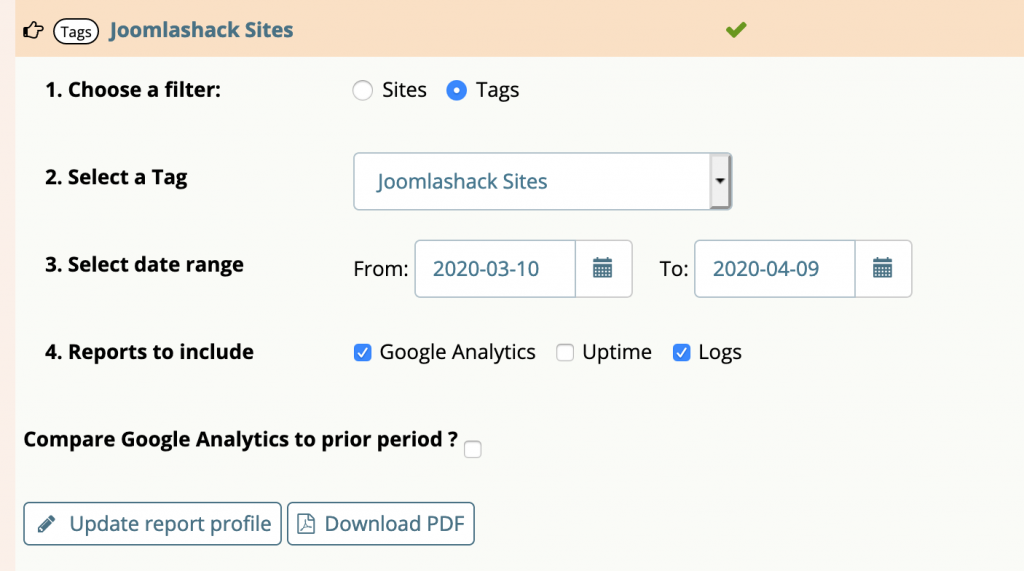
Task: Select the Tags filter radio button
Action: (456, 90)
